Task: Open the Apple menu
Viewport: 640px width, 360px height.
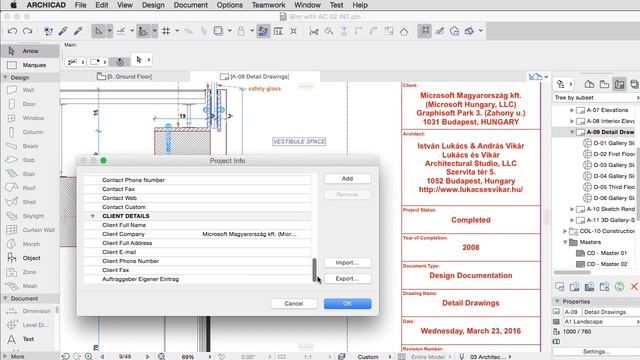Action: 13,5
